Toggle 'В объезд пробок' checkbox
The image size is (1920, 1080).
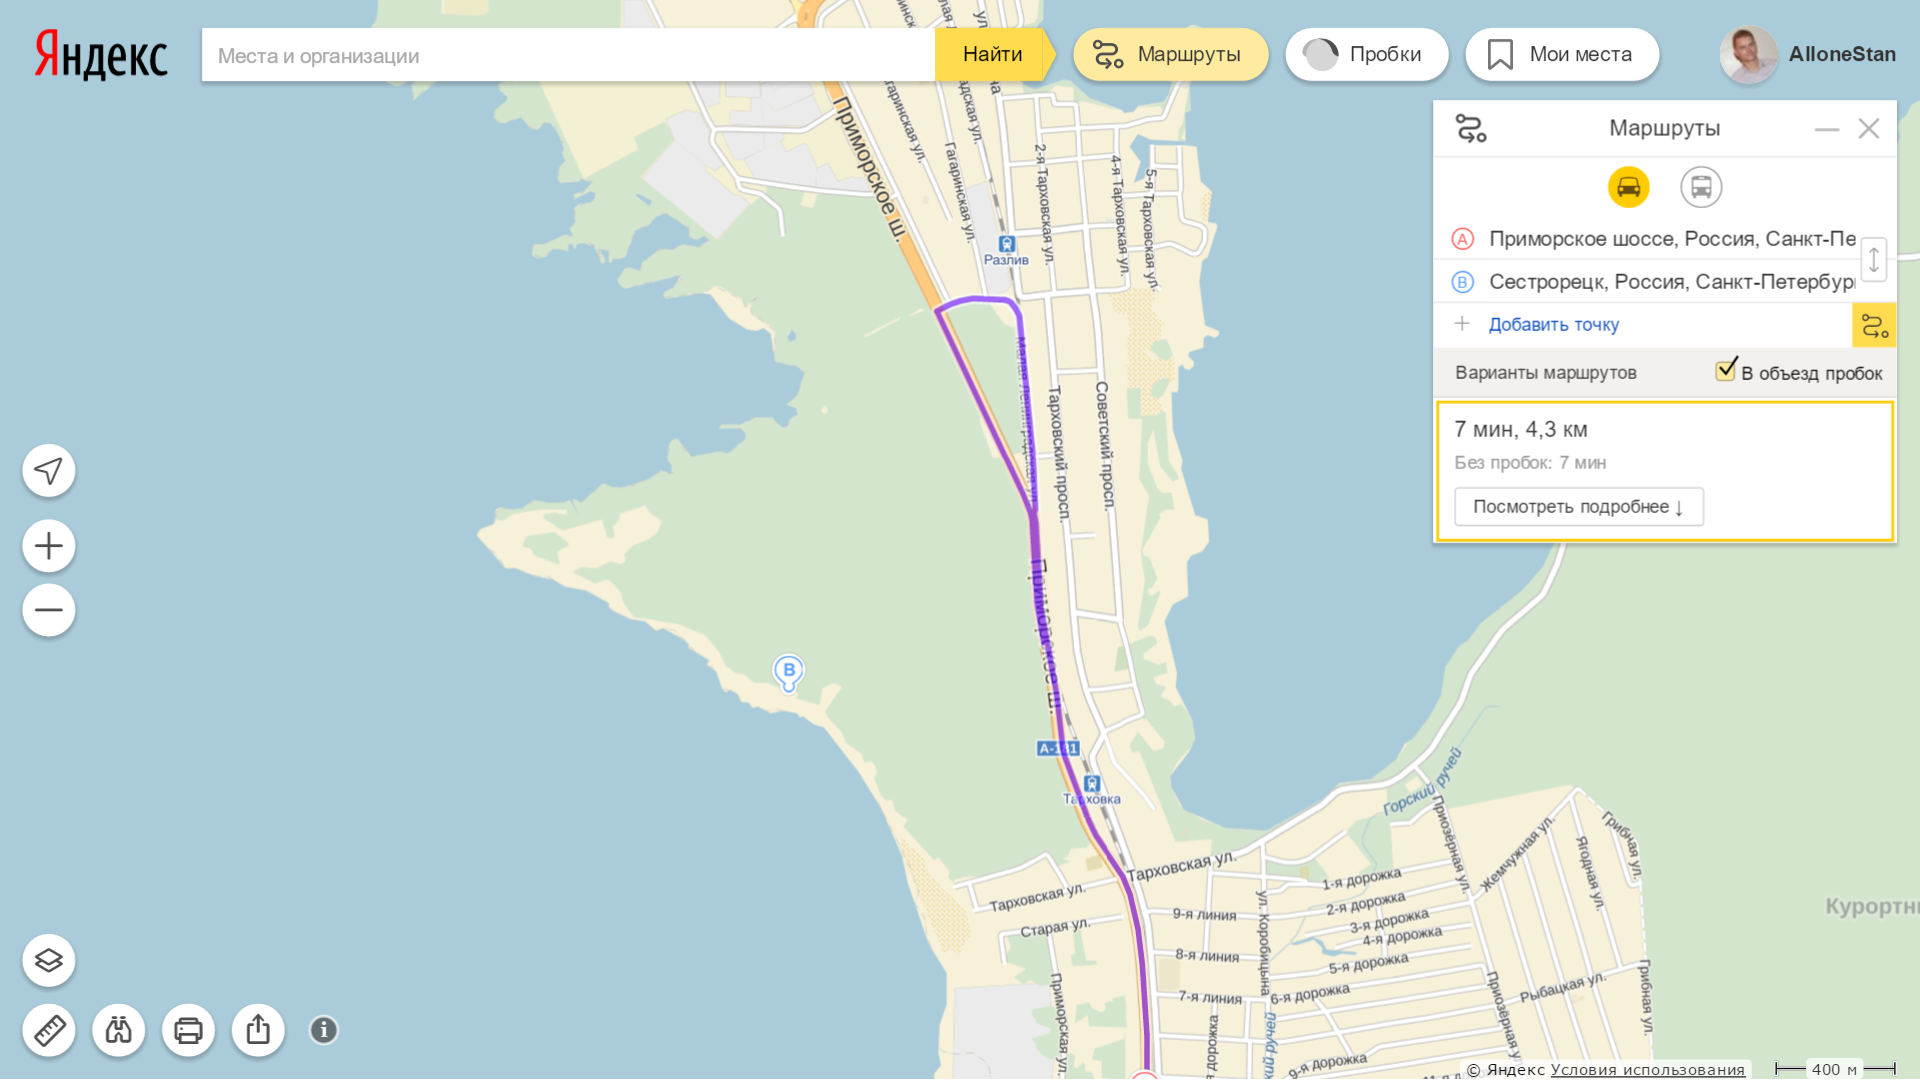(1726, 370)
